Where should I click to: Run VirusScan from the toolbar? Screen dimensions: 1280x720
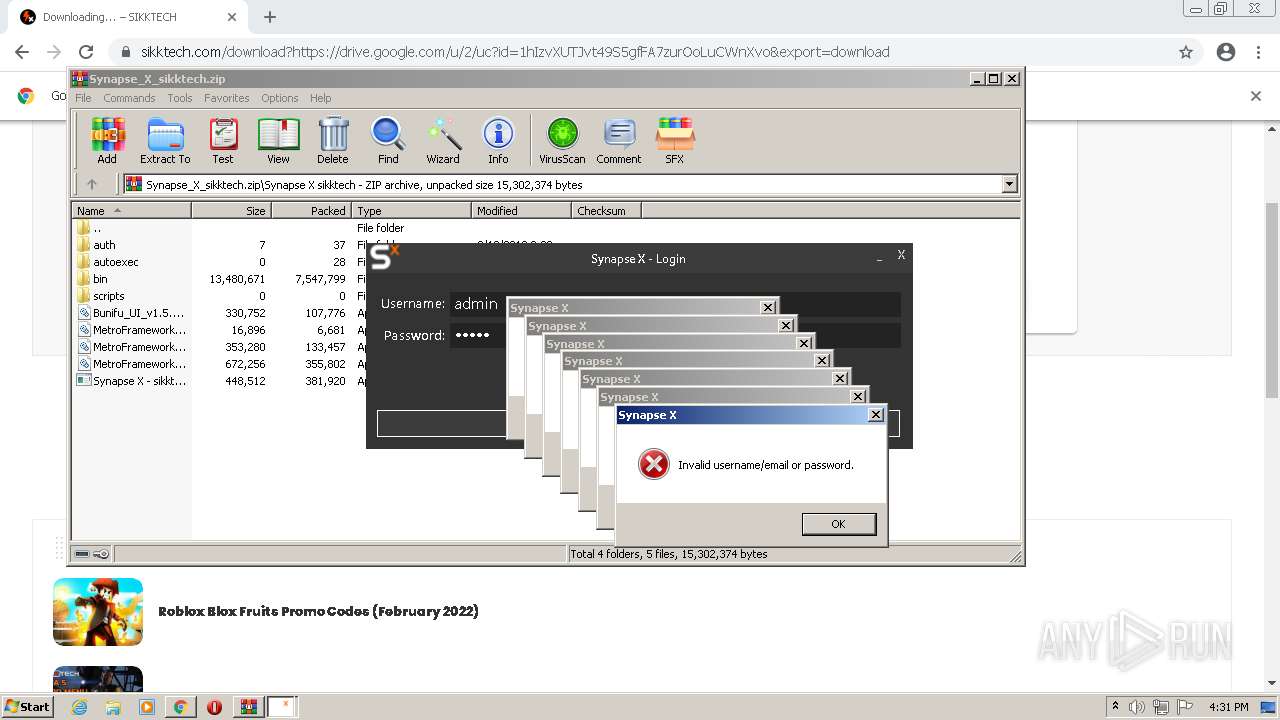point(562,141)
